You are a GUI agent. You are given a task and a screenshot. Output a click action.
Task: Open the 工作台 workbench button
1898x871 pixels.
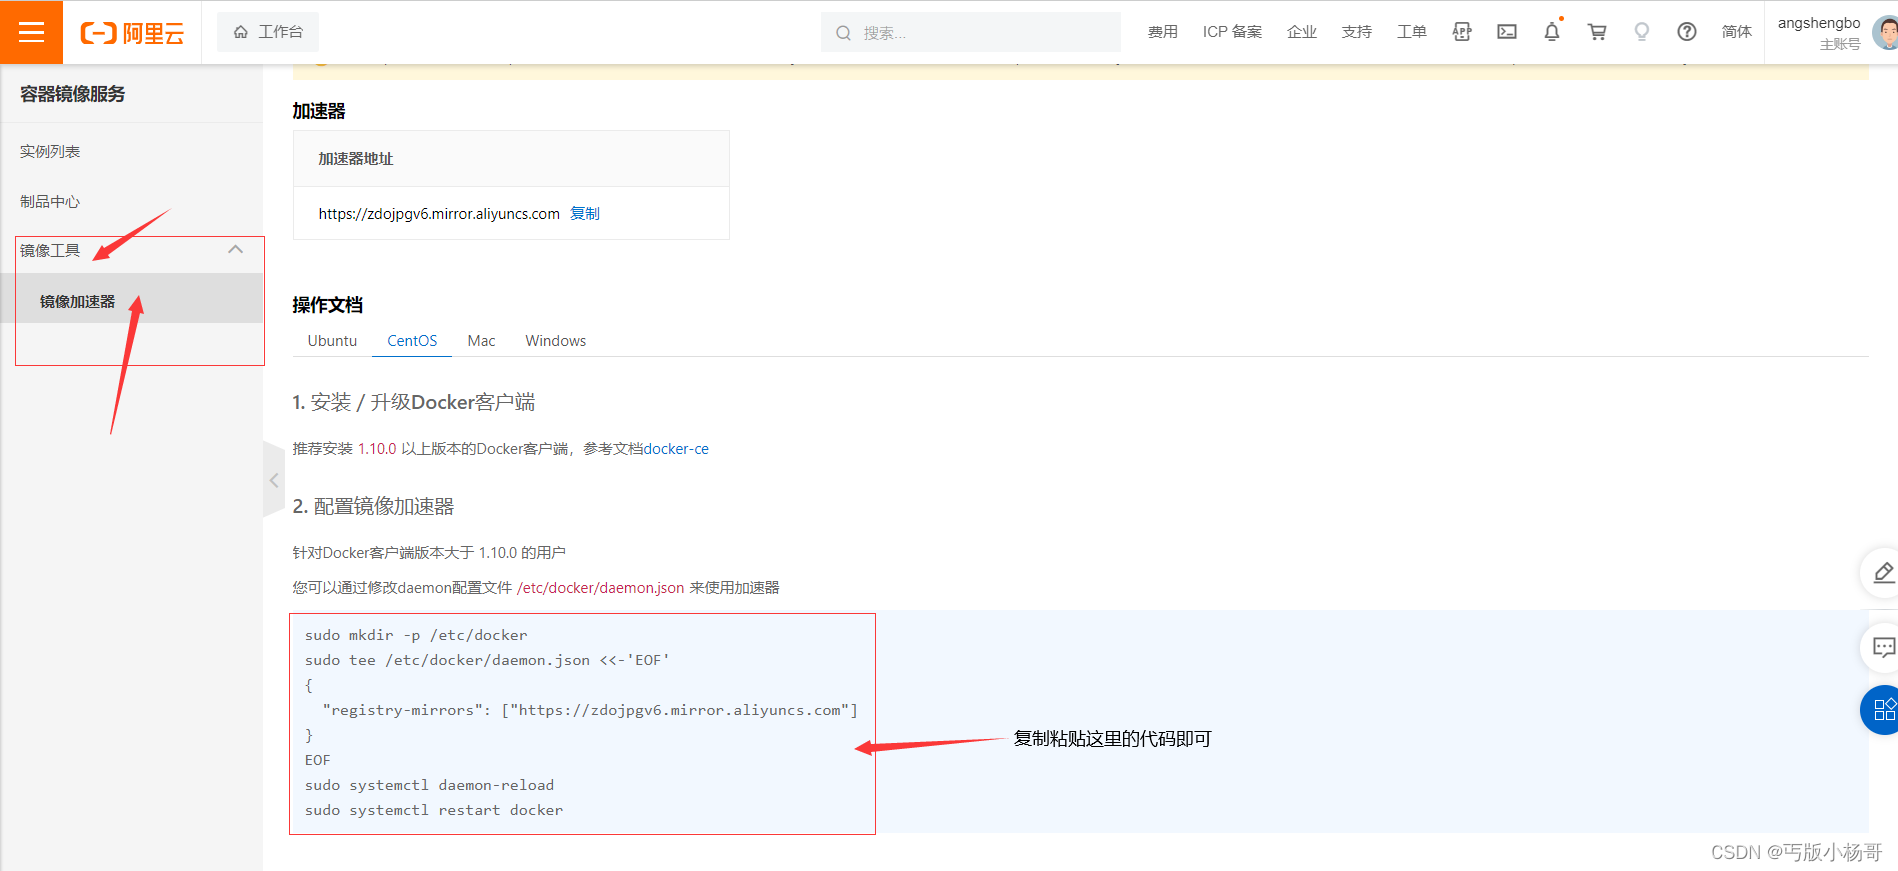click(x=268, y=32)
